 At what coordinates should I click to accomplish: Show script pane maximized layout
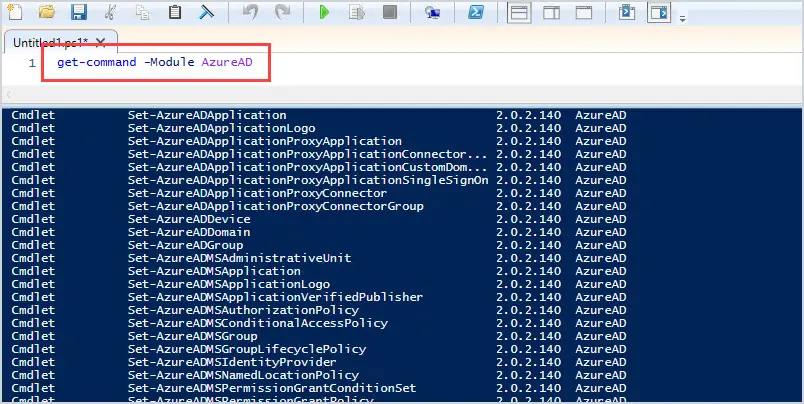pos(584,12)
